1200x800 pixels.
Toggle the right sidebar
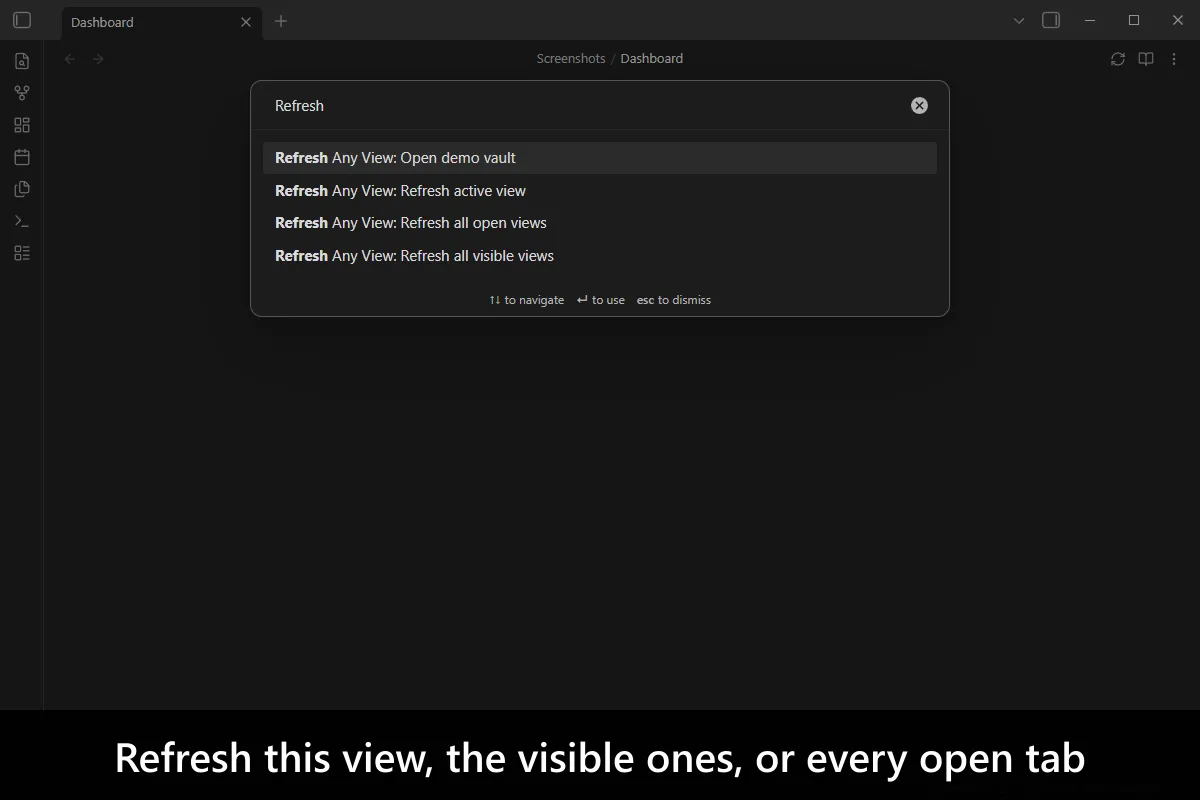[x=1051, y=20]
